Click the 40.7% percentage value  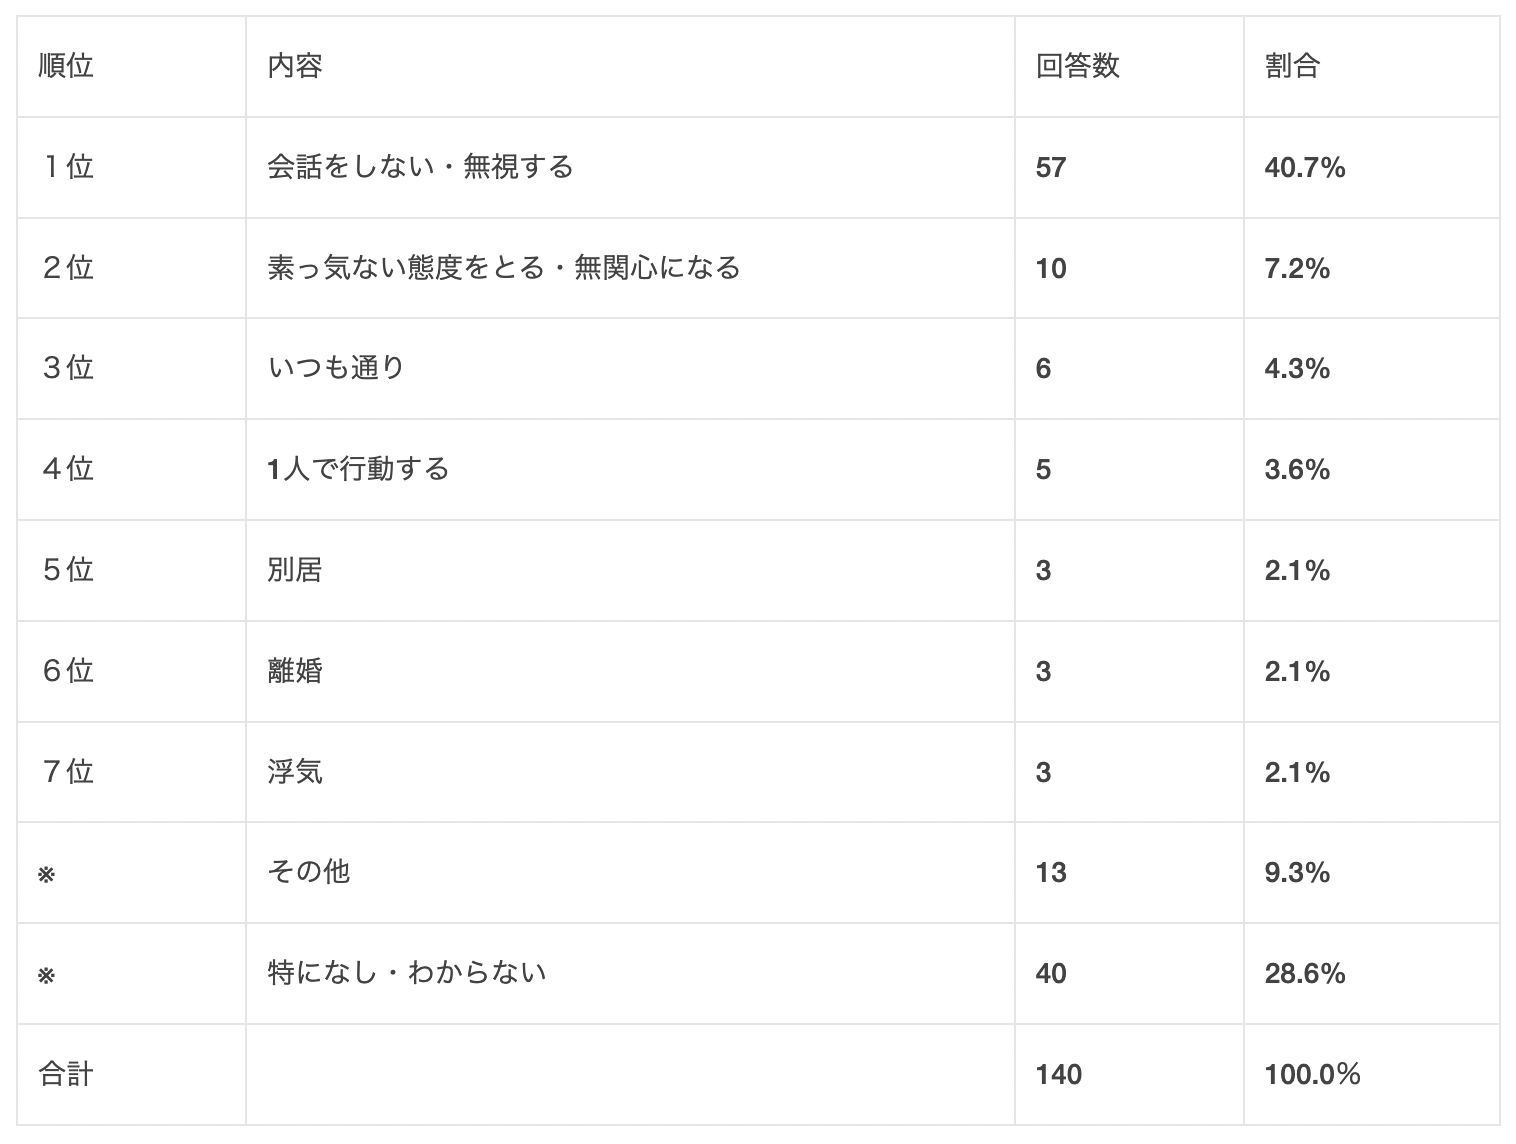pyautogui.click(x=1304, y=167)
